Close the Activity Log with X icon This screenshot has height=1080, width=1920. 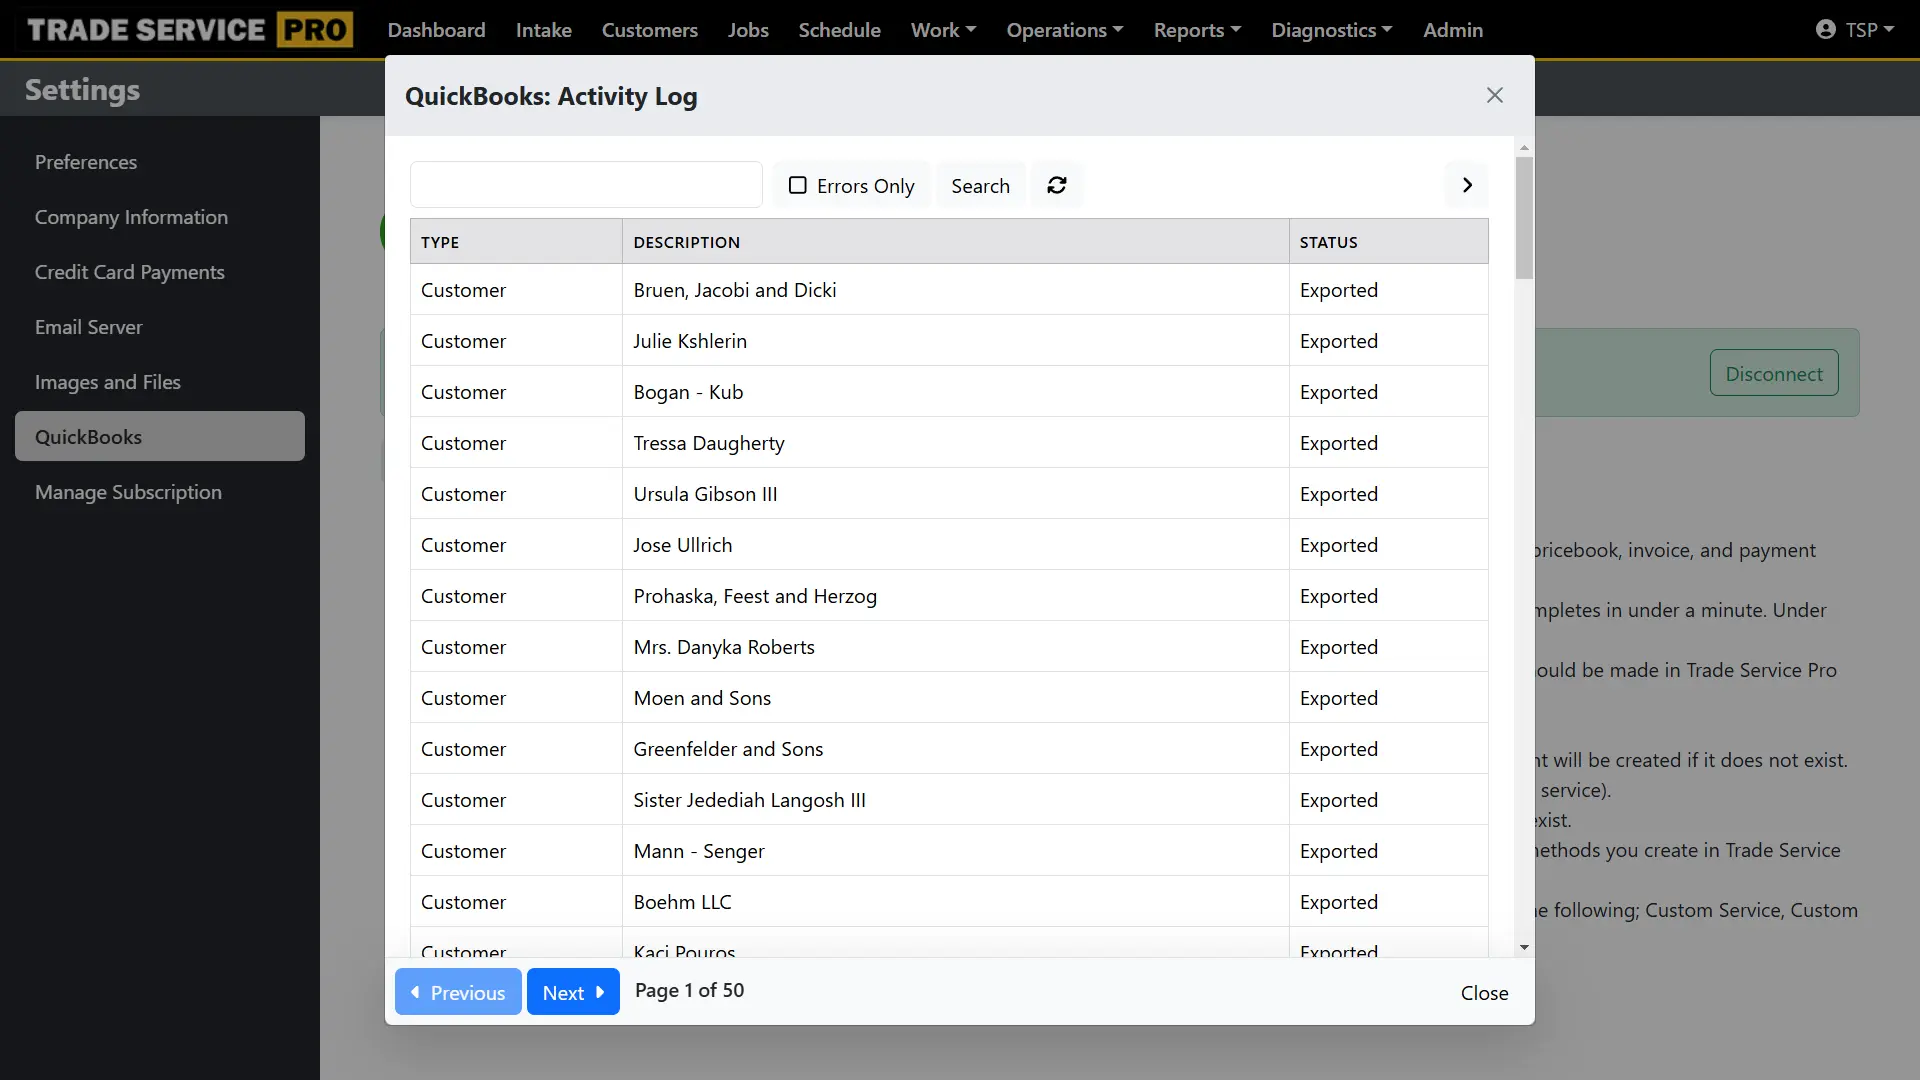point(1494,95)
